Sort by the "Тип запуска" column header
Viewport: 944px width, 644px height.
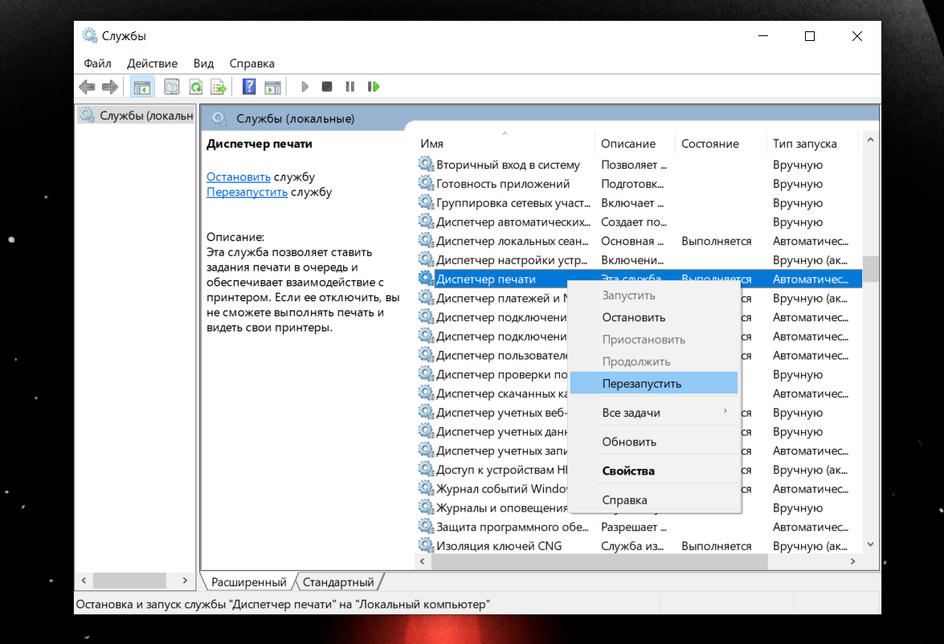812,143
